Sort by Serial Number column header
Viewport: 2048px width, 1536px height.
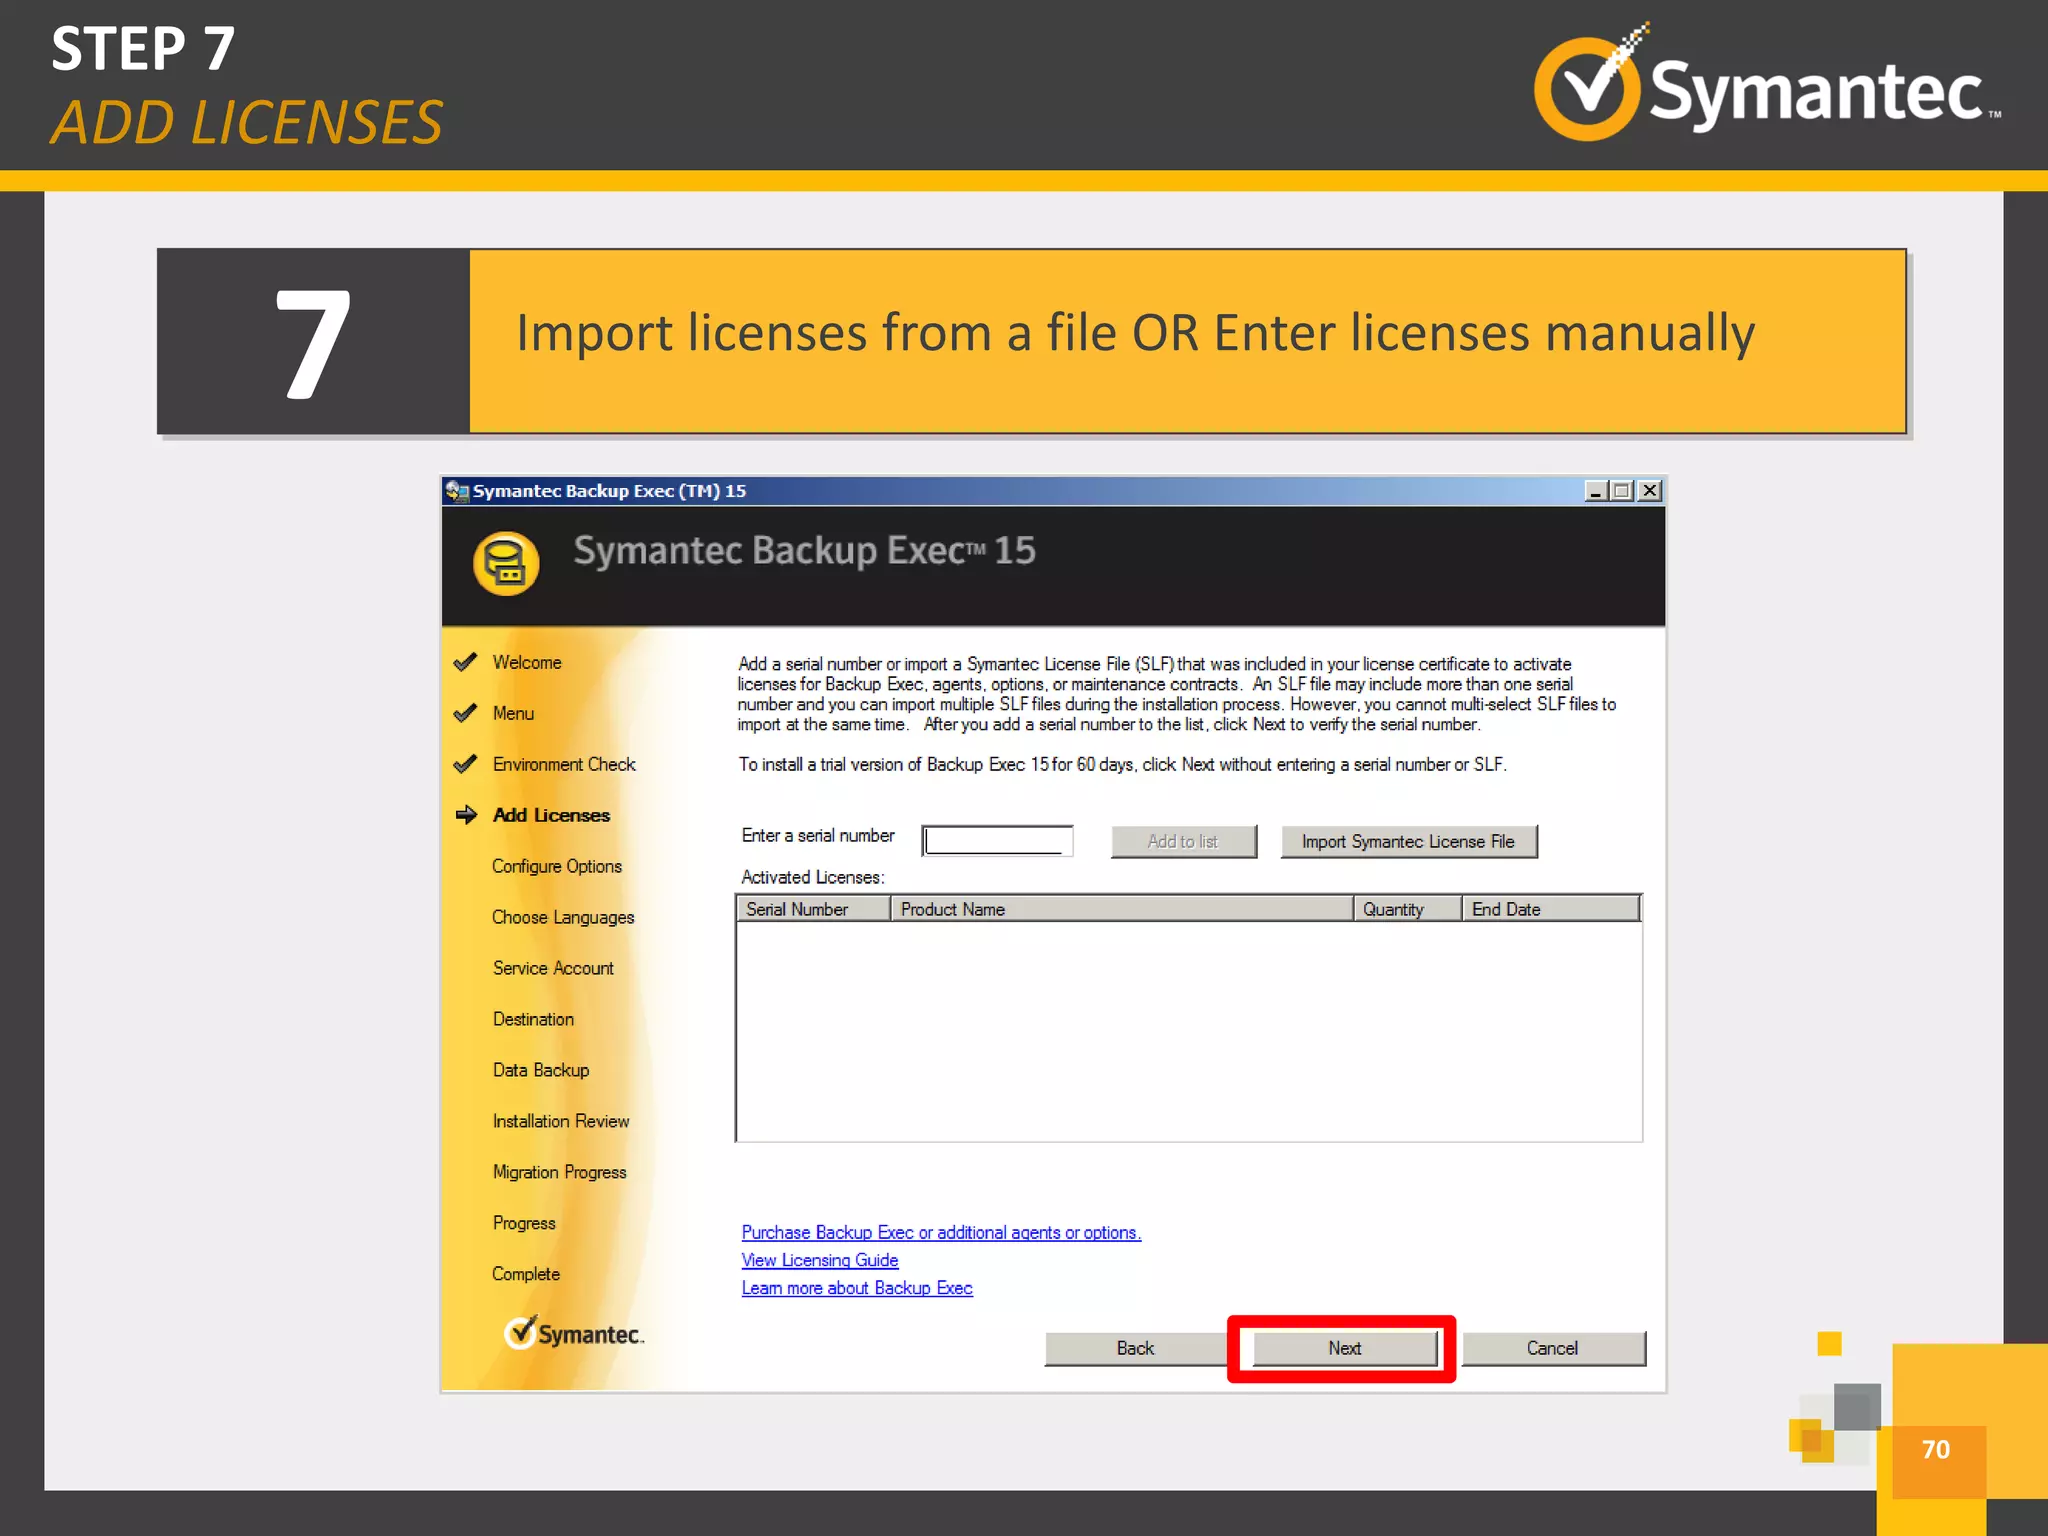(814, 909)
